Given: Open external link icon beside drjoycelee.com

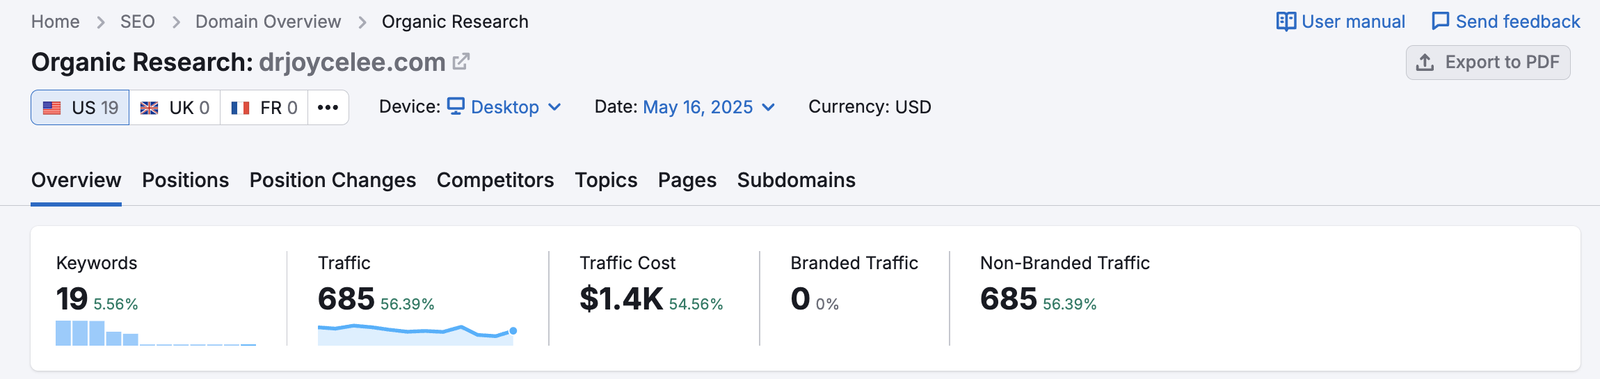Looking at the screenshot, I should point(461,62).
